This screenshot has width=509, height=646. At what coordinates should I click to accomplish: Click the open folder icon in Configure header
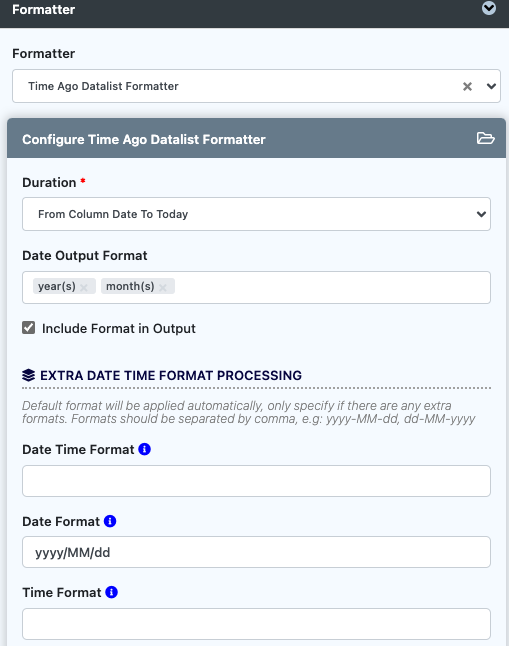point(486,138)
